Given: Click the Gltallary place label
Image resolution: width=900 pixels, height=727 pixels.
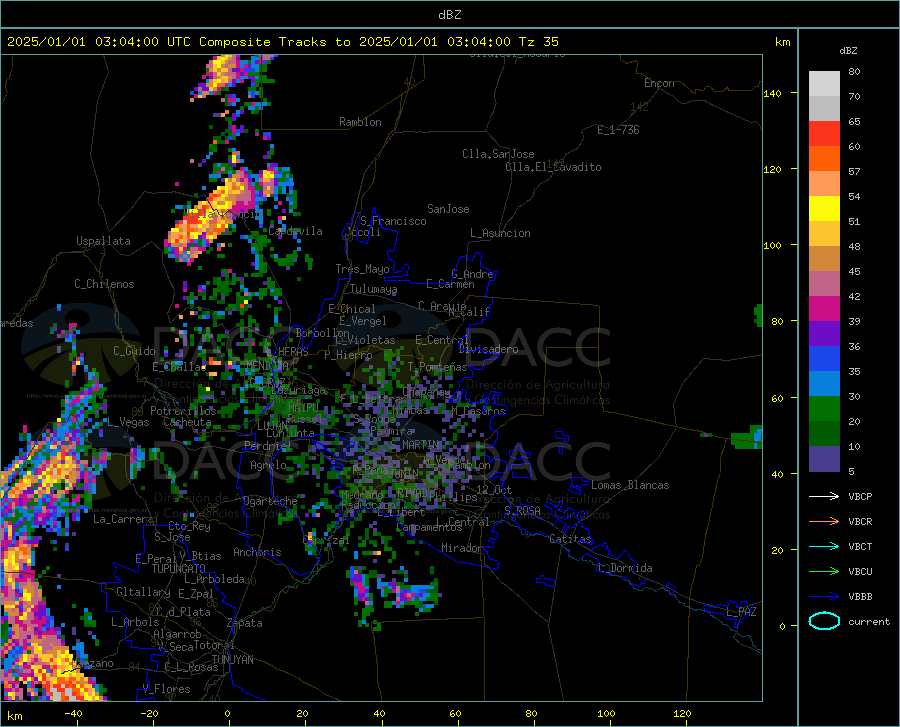Looking at the screenshot, I should [x=143, y=592].
